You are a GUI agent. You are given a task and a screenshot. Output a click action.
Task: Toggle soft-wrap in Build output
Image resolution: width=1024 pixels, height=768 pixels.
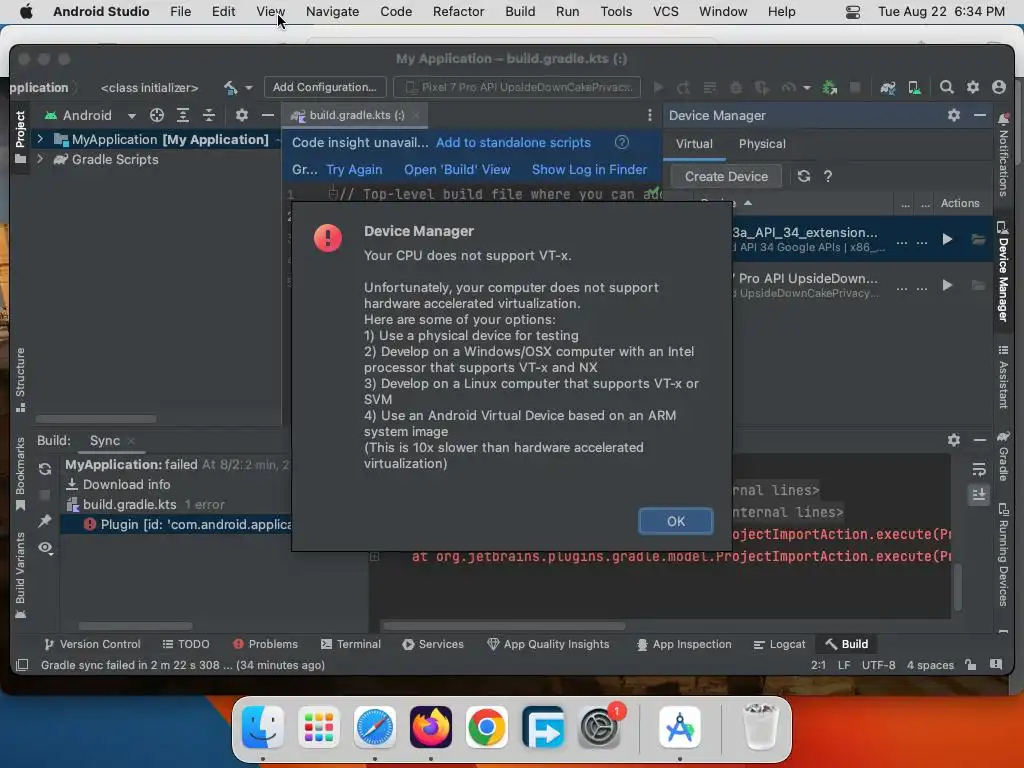(x=978, y=469)
